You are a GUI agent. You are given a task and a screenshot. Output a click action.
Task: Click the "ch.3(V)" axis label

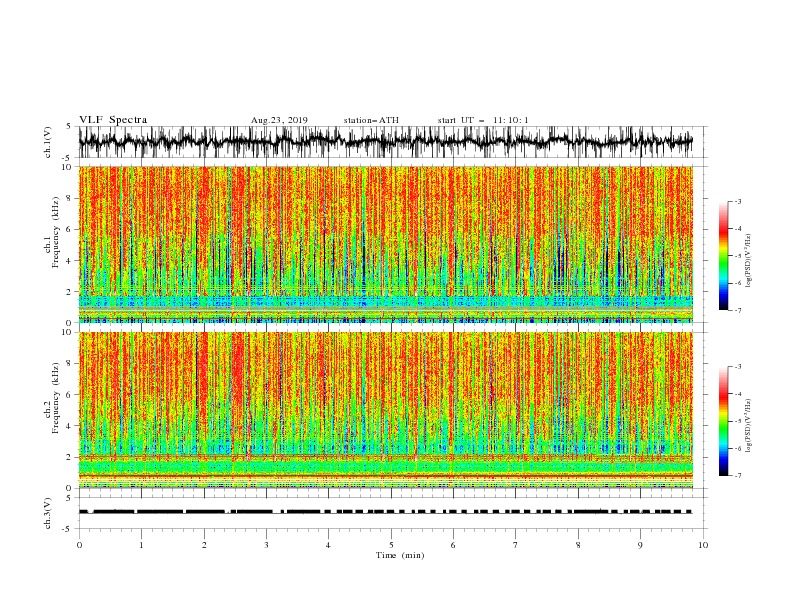(x=48, y=513)
